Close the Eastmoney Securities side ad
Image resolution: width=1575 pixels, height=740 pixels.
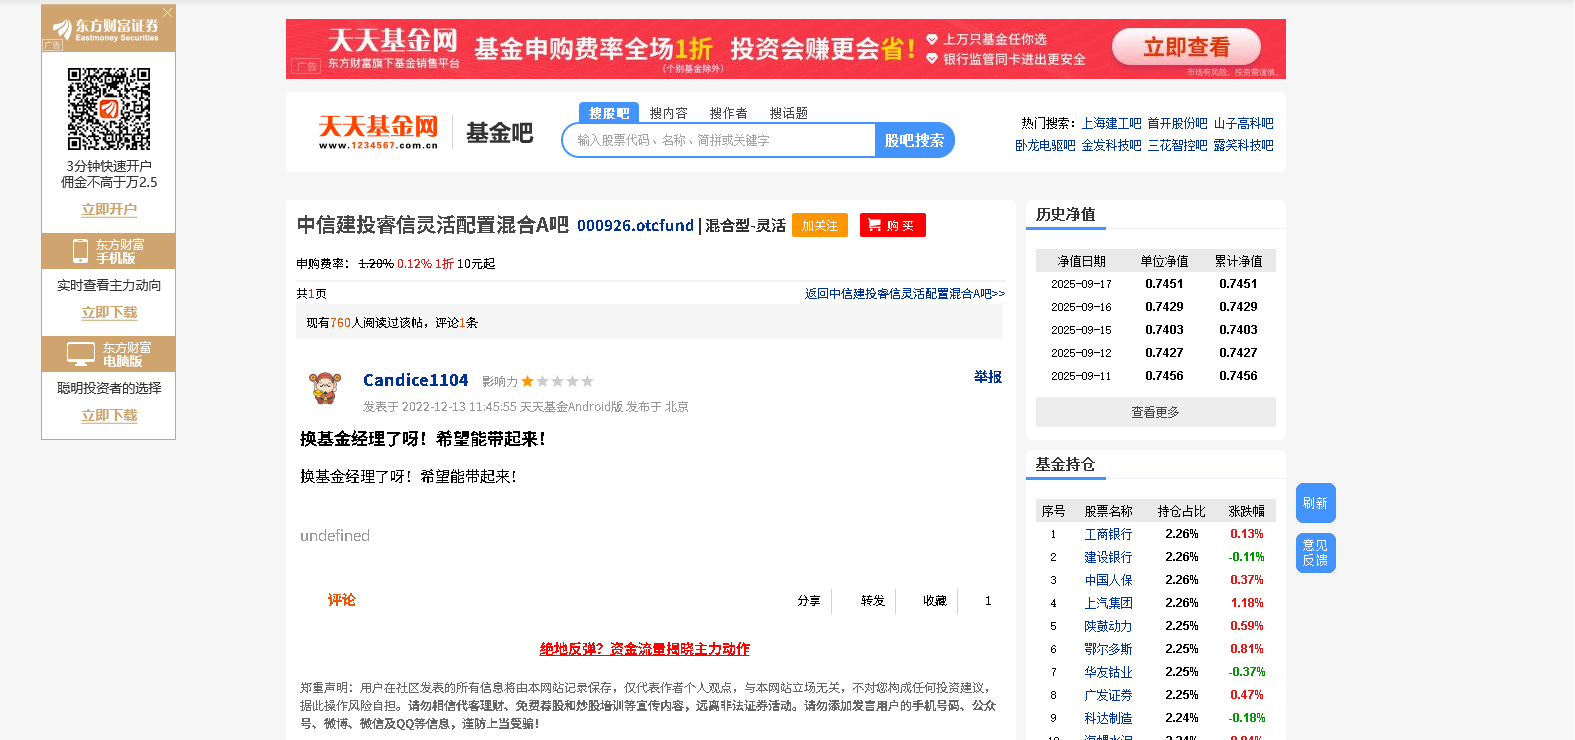pyautogui.click(x=167, y=12)
